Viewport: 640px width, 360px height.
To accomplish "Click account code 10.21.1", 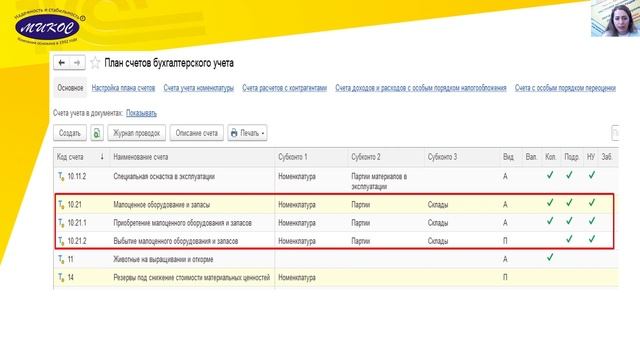I will tap(77, 223).
